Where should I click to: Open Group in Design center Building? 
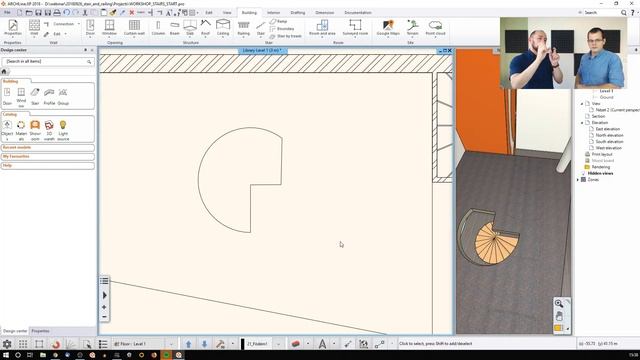point(63,96)
